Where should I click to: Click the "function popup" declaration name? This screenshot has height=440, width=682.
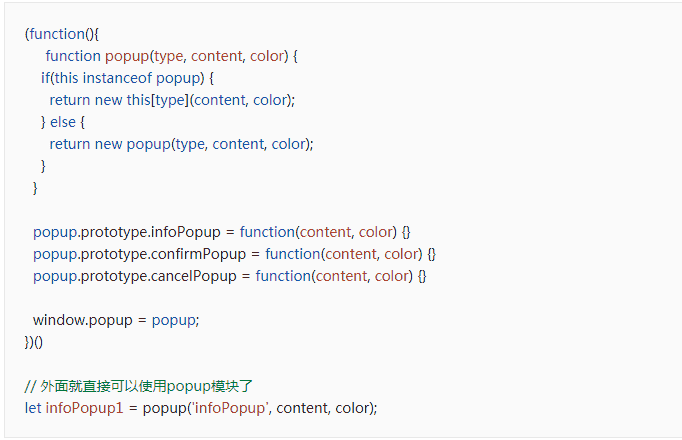(126, 55)
